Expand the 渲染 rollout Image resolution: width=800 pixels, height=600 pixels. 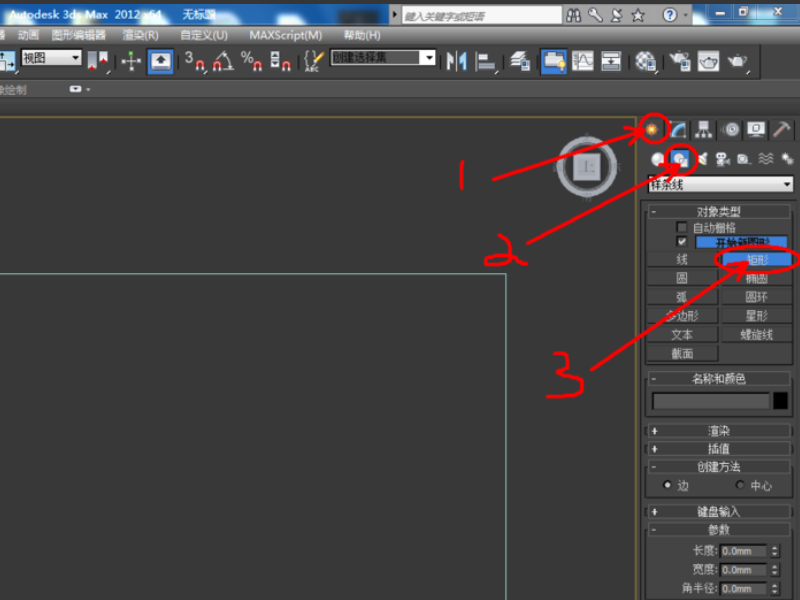(718, 431)
